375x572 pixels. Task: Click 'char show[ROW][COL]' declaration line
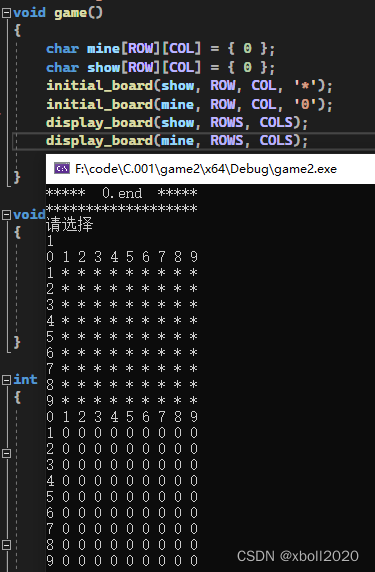click(161, 67)
